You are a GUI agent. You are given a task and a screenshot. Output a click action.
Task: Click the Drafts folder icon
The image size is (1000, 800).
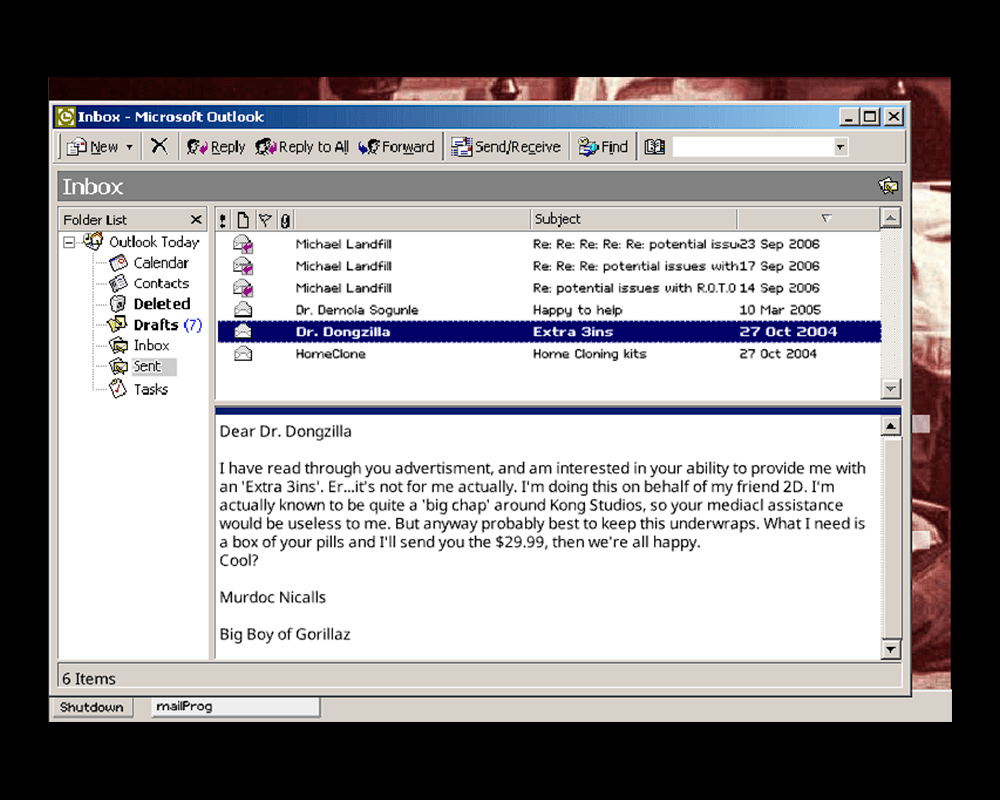pyautogui.click(x=117, y=324)
